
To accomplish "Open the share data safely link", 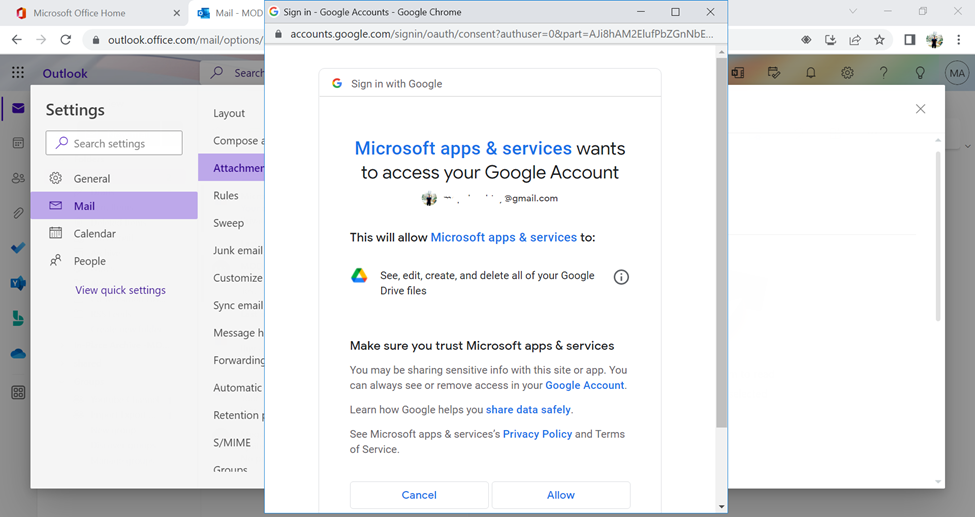I will [x=528, y=409].
